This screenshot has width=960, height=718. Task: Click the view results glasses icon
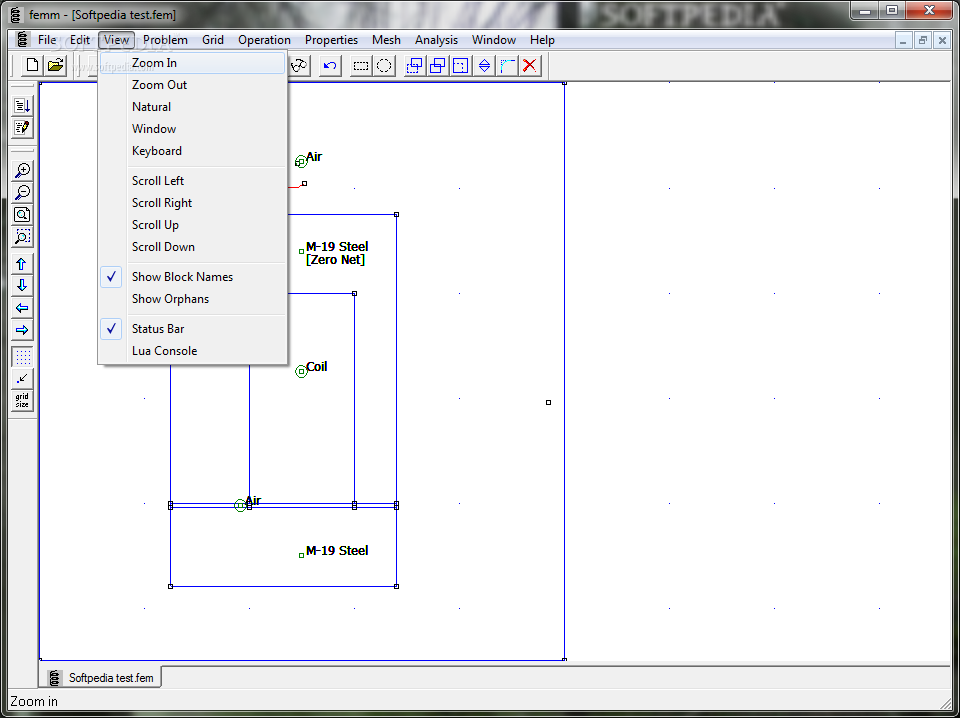(299, 65)
